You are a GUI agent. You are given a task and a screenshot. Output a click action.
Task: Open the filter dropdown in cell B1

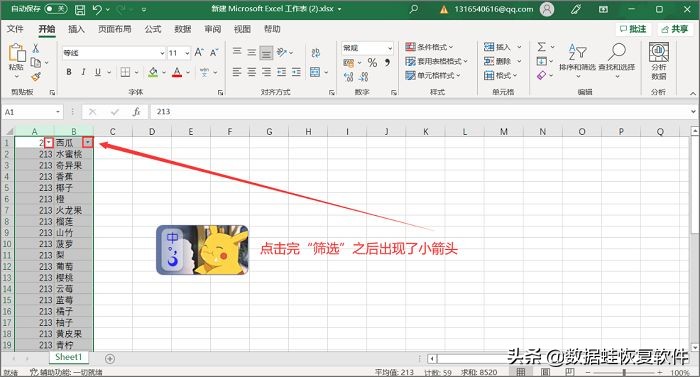[x=88, y=142]
